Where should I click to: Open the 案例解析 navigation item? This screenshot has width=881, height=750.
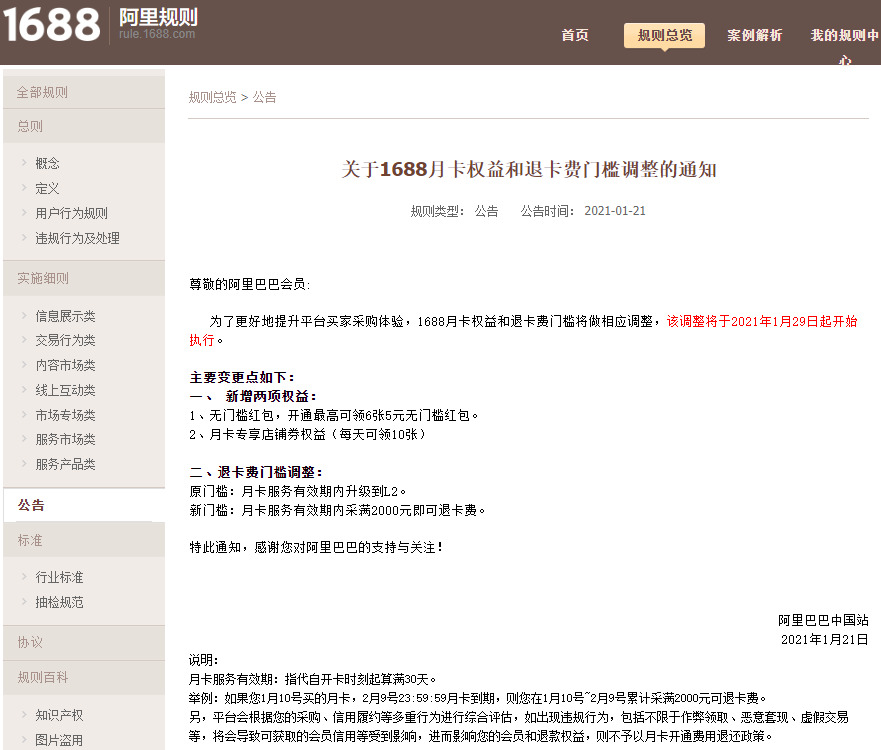coord(755,35)
